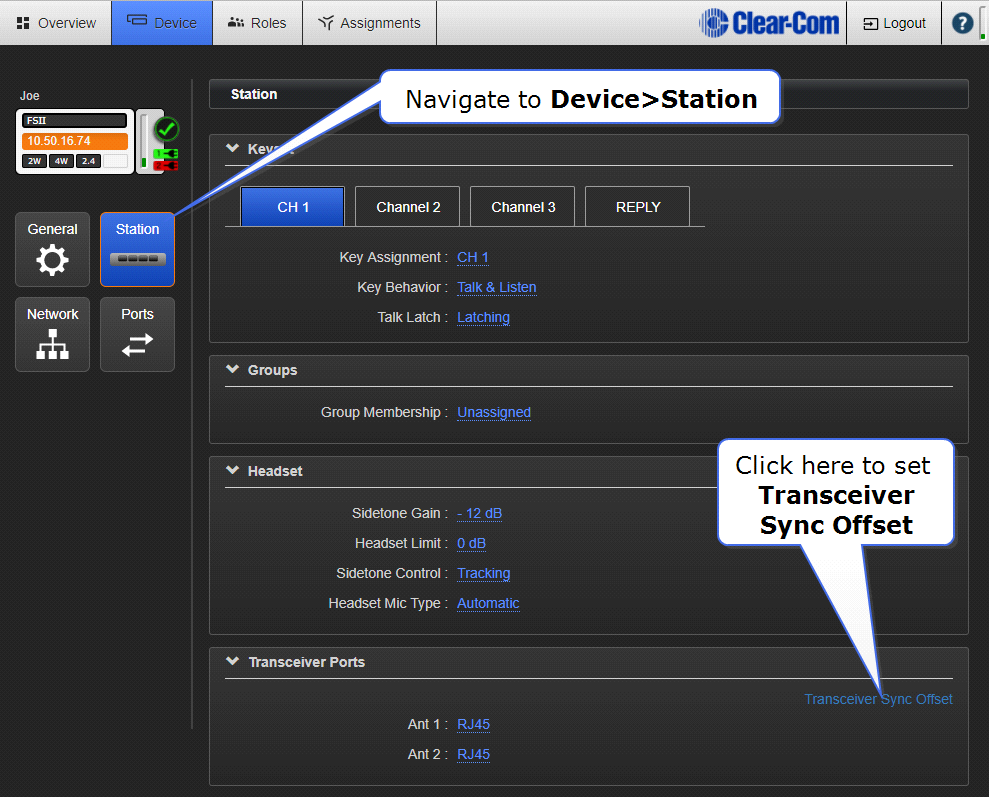Open Network settings tile

[x=52, y=334]
